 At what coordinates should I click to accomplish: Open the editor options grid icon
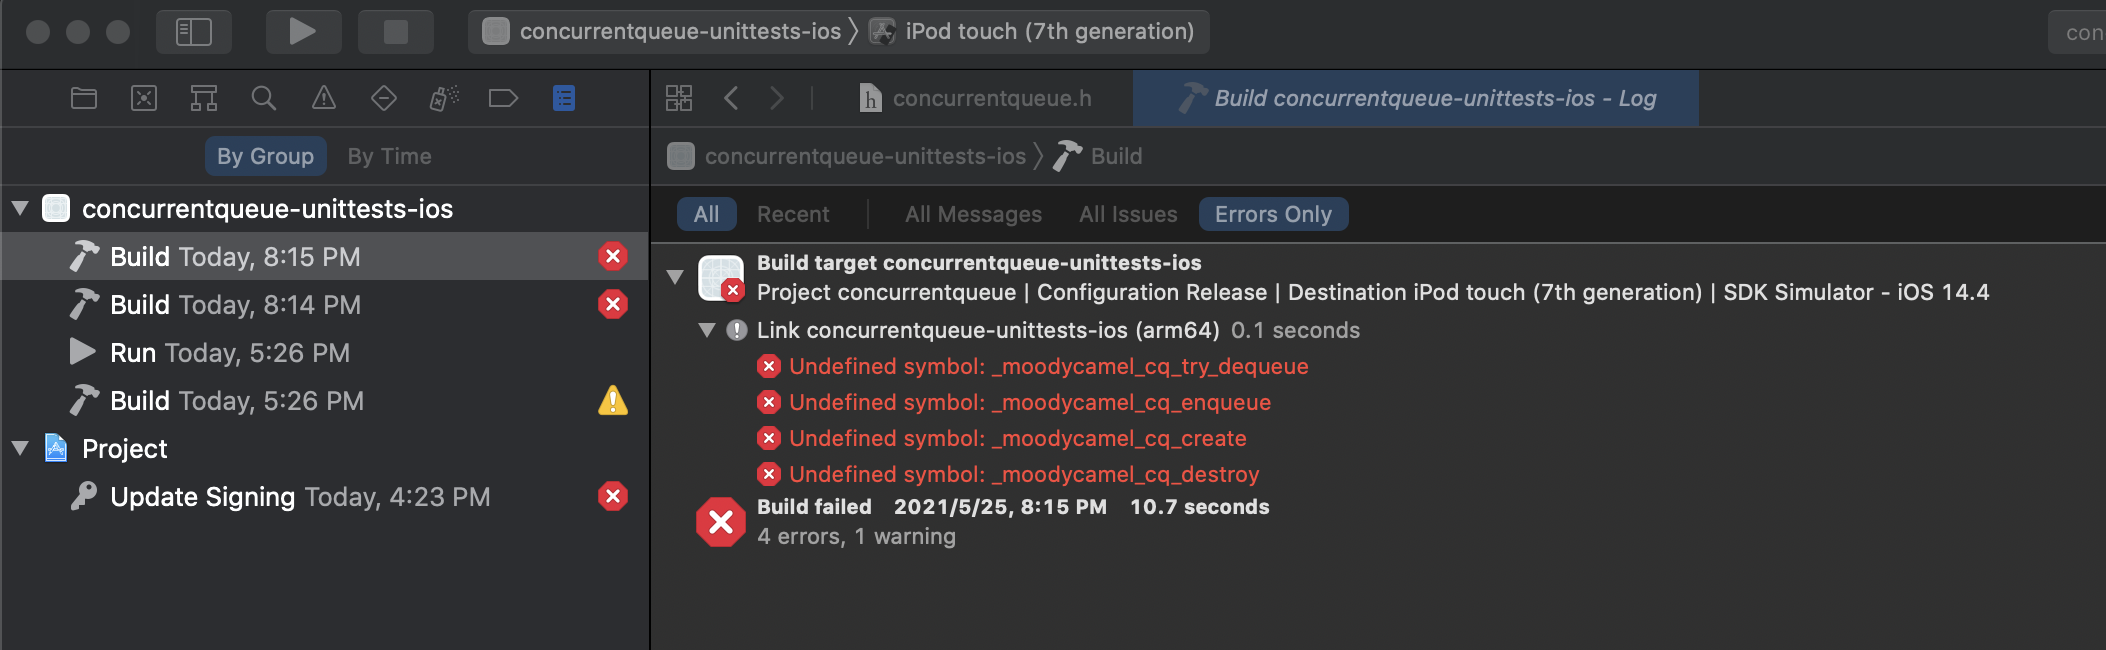point(679,98)
